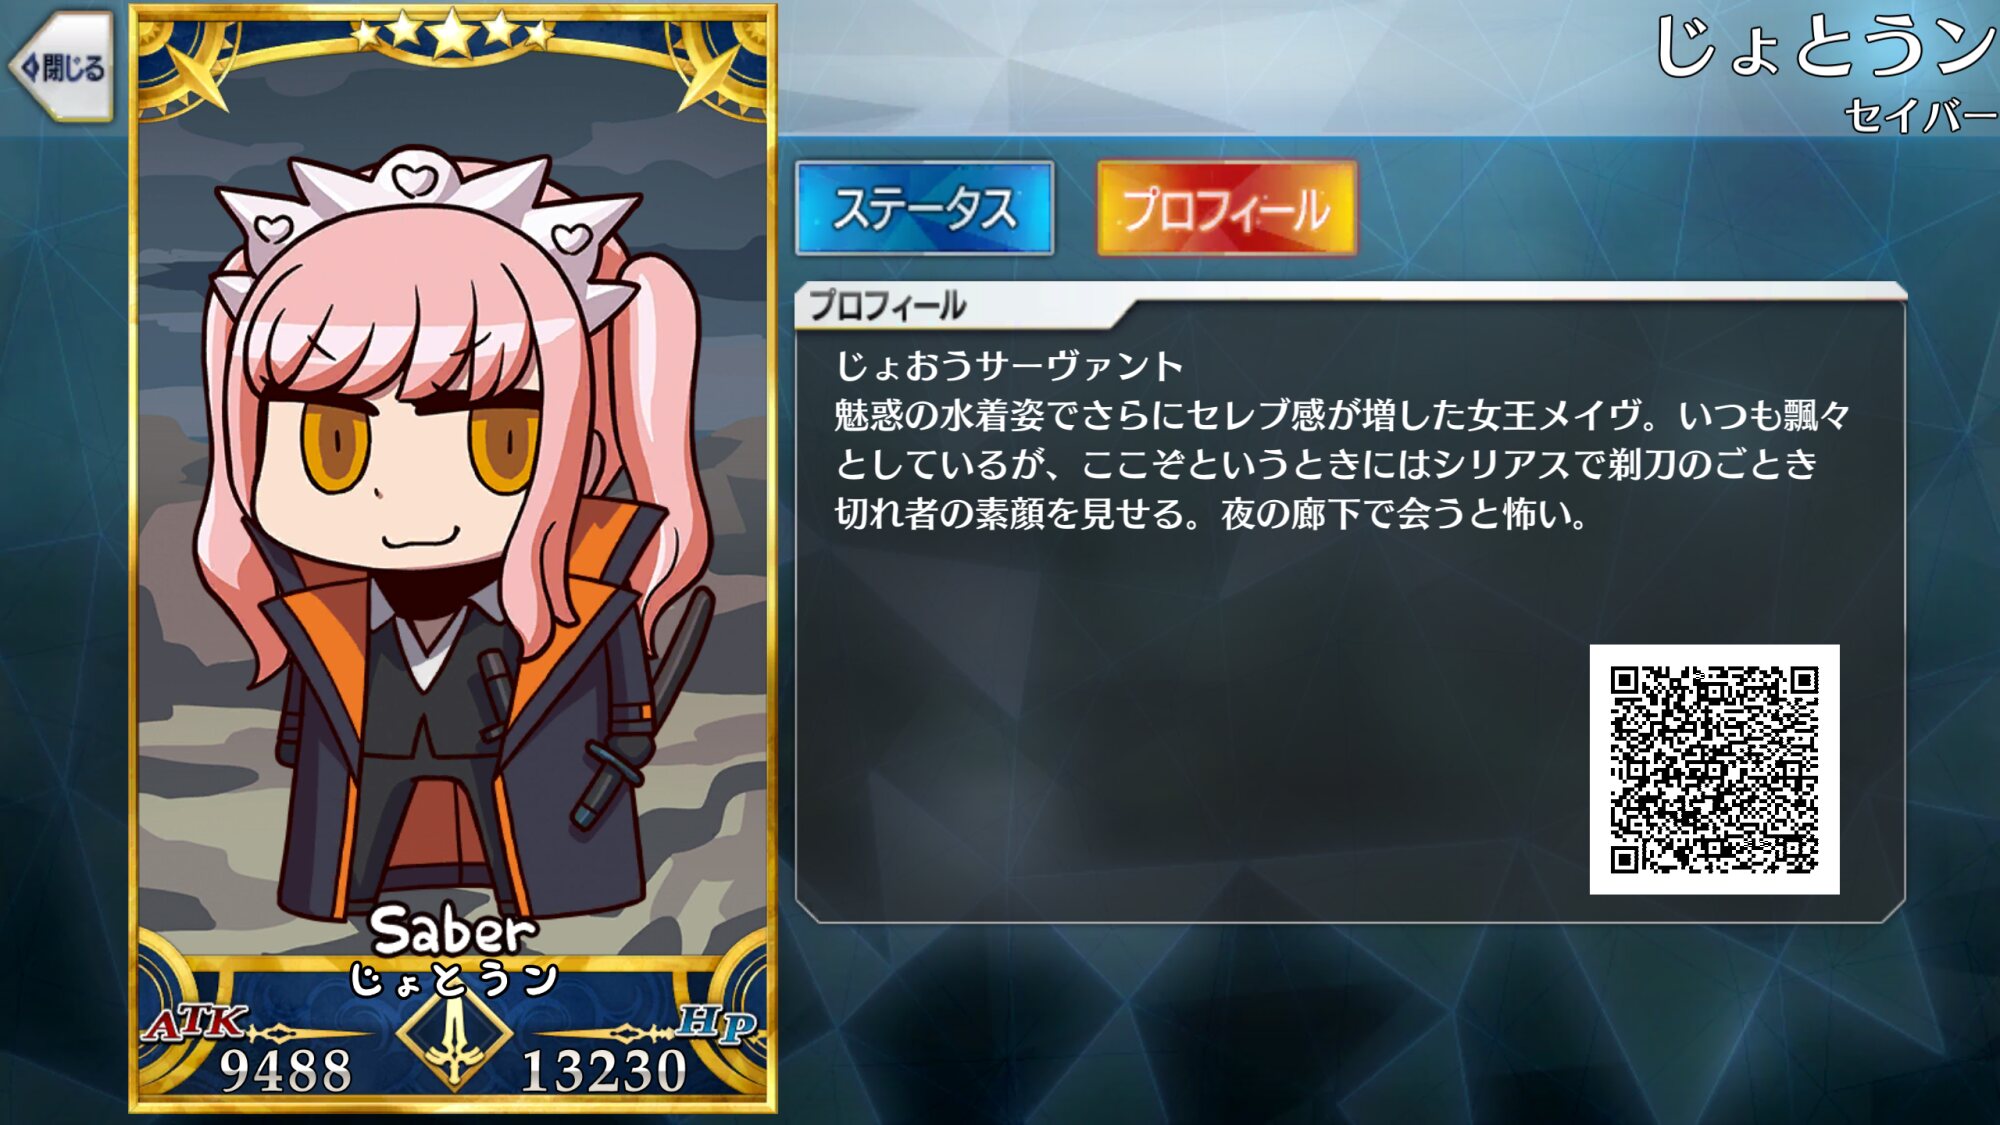Click the 閉じる back arrow button
Image resolution: width=2000 pixels, height=1125 pixels.
[x=62, y=67]
